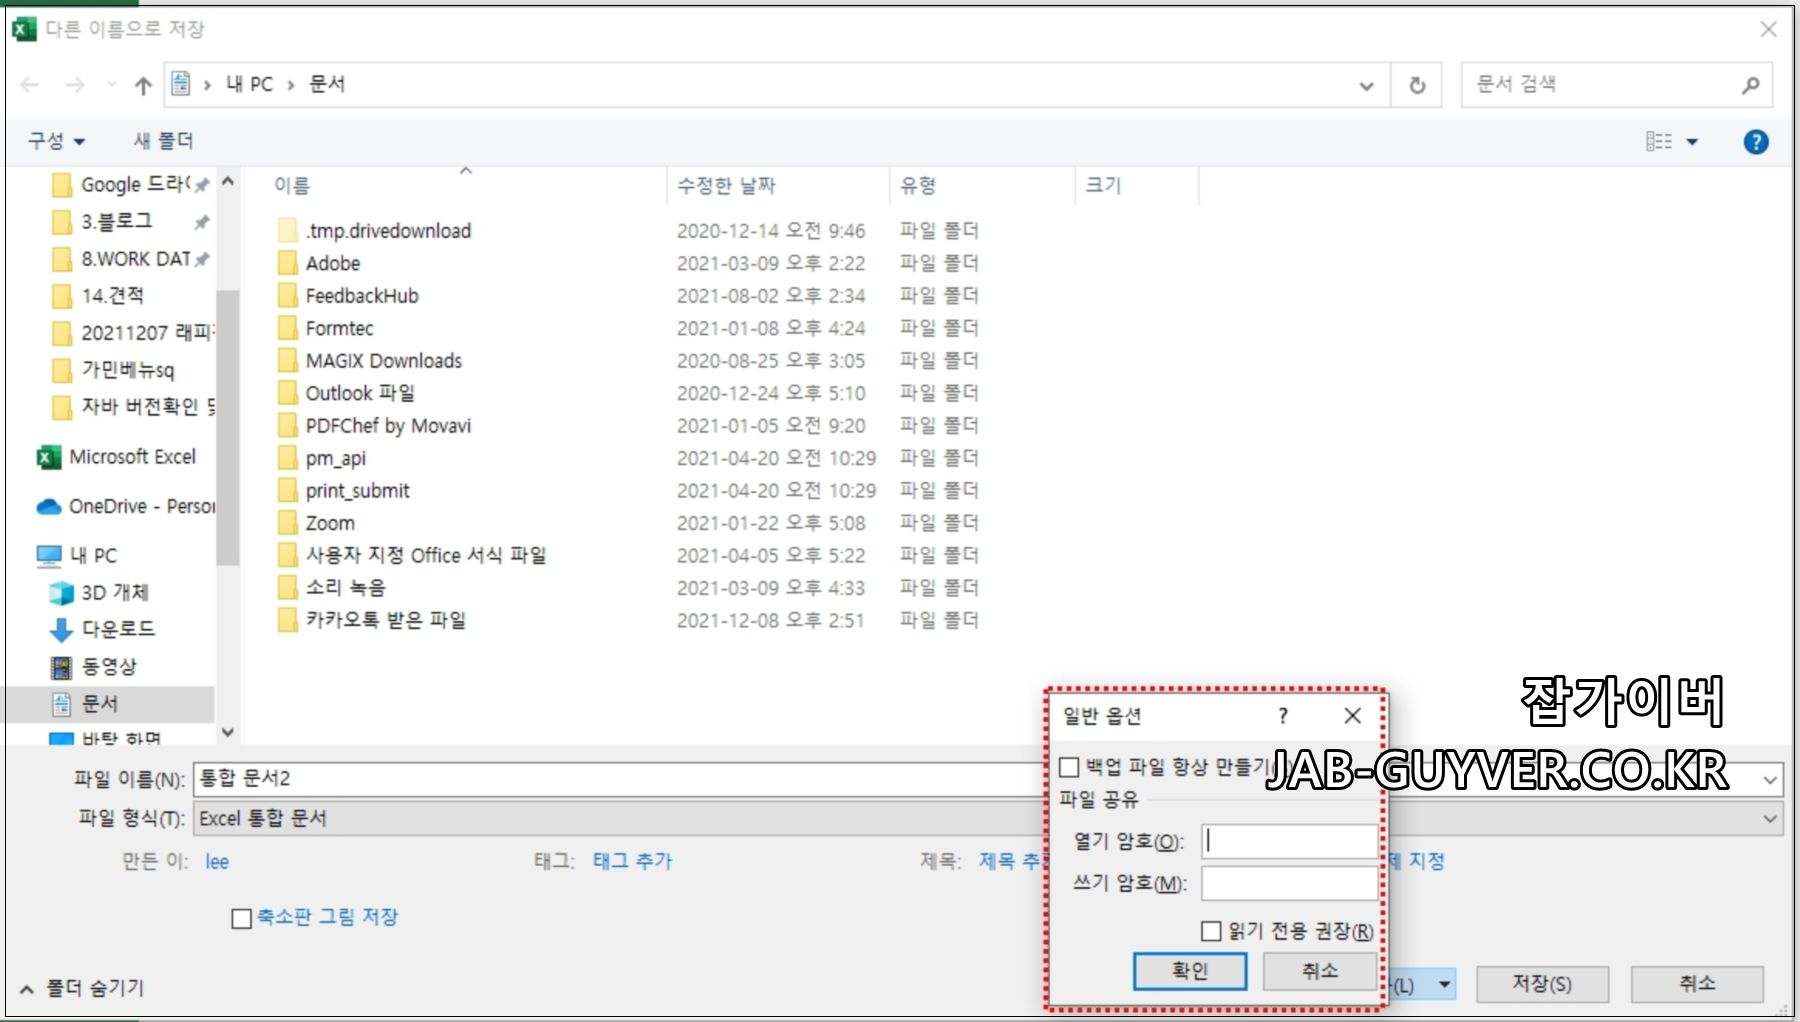Select Adobe folder icon
The image size is (1800, 1022).
click(x=288, y=263)
